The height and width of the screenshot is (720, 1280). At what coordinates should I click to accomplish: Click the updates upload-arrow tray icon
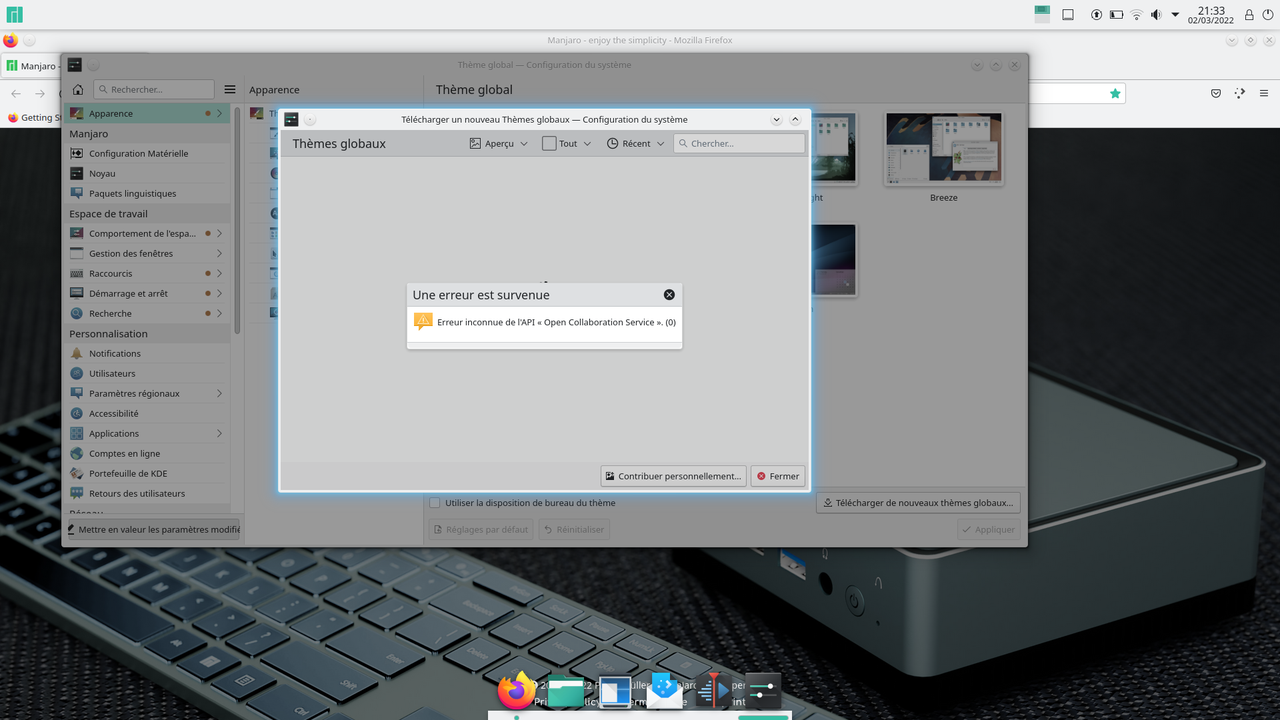point(1096,14)
